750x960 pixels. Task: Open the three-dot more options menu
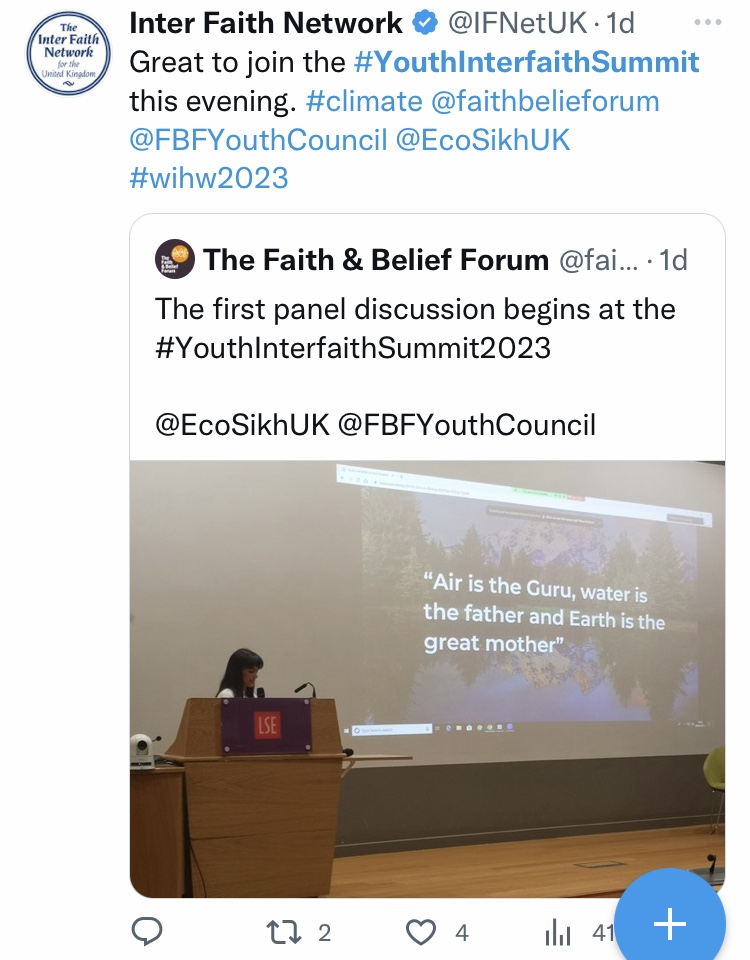pyautogui.click(x=707, y=22)
